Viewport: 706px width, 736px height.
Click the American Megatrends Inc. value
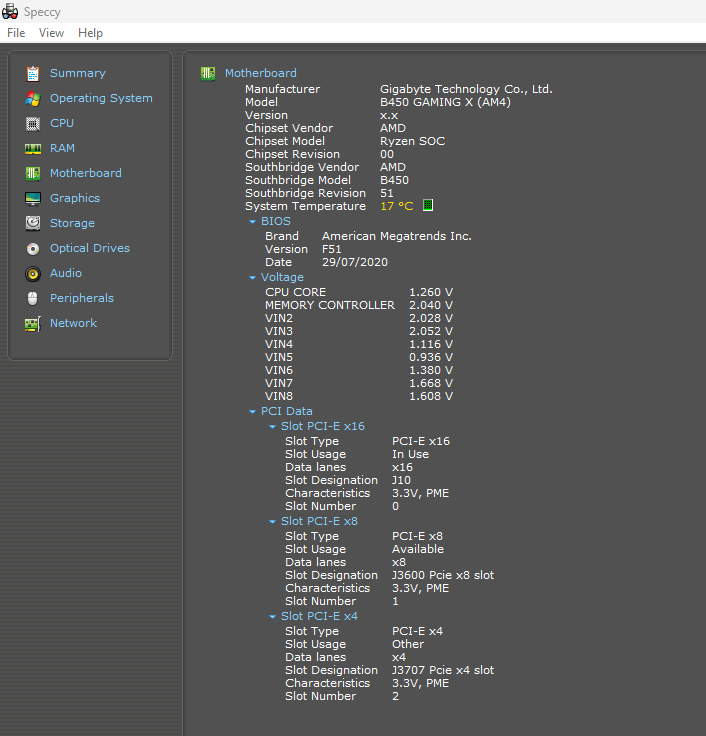(x=397, y=236)
